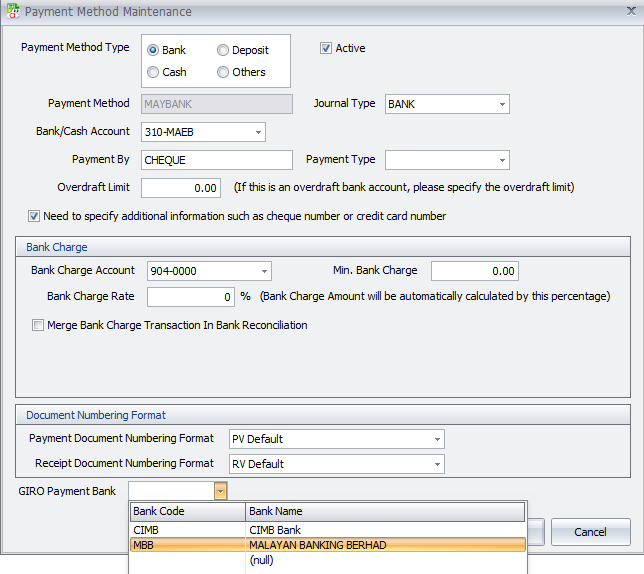Select the Cash payment method type
The height and width of the screenshot is (574, 644).
[153, 72]
